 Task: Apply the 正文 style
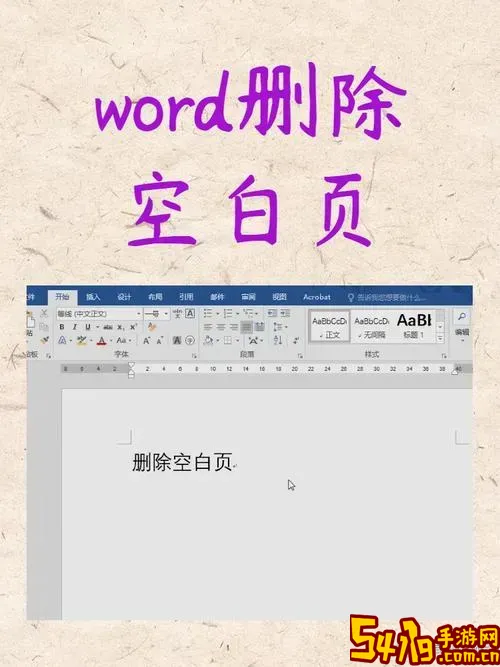click(x=329, y=326)
